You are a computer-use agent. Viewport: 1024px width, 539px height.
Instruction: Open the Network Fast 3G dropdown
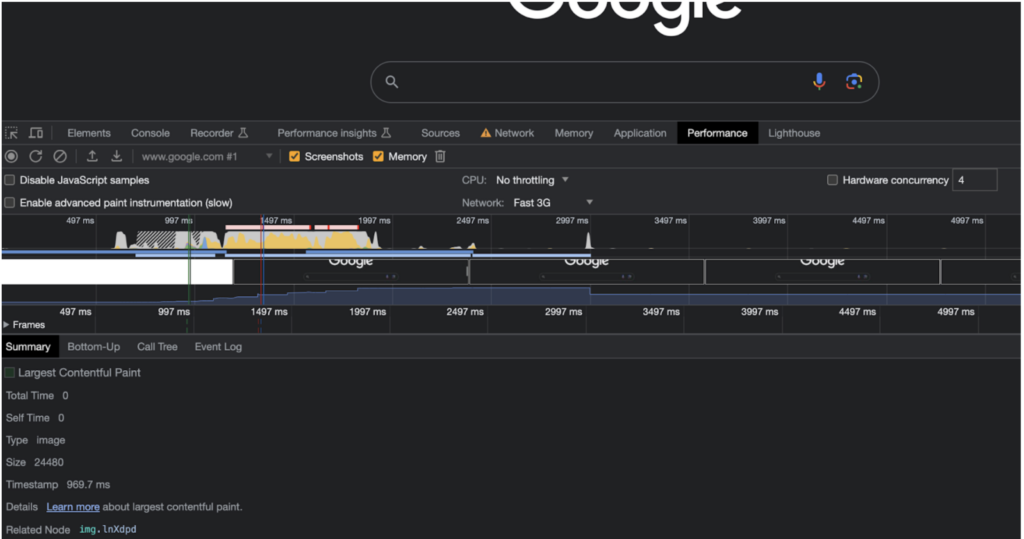(x=552, y=203)
